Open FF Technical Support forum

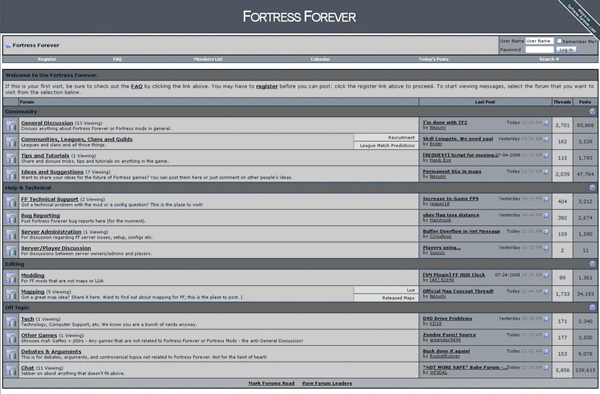point(49,199)
